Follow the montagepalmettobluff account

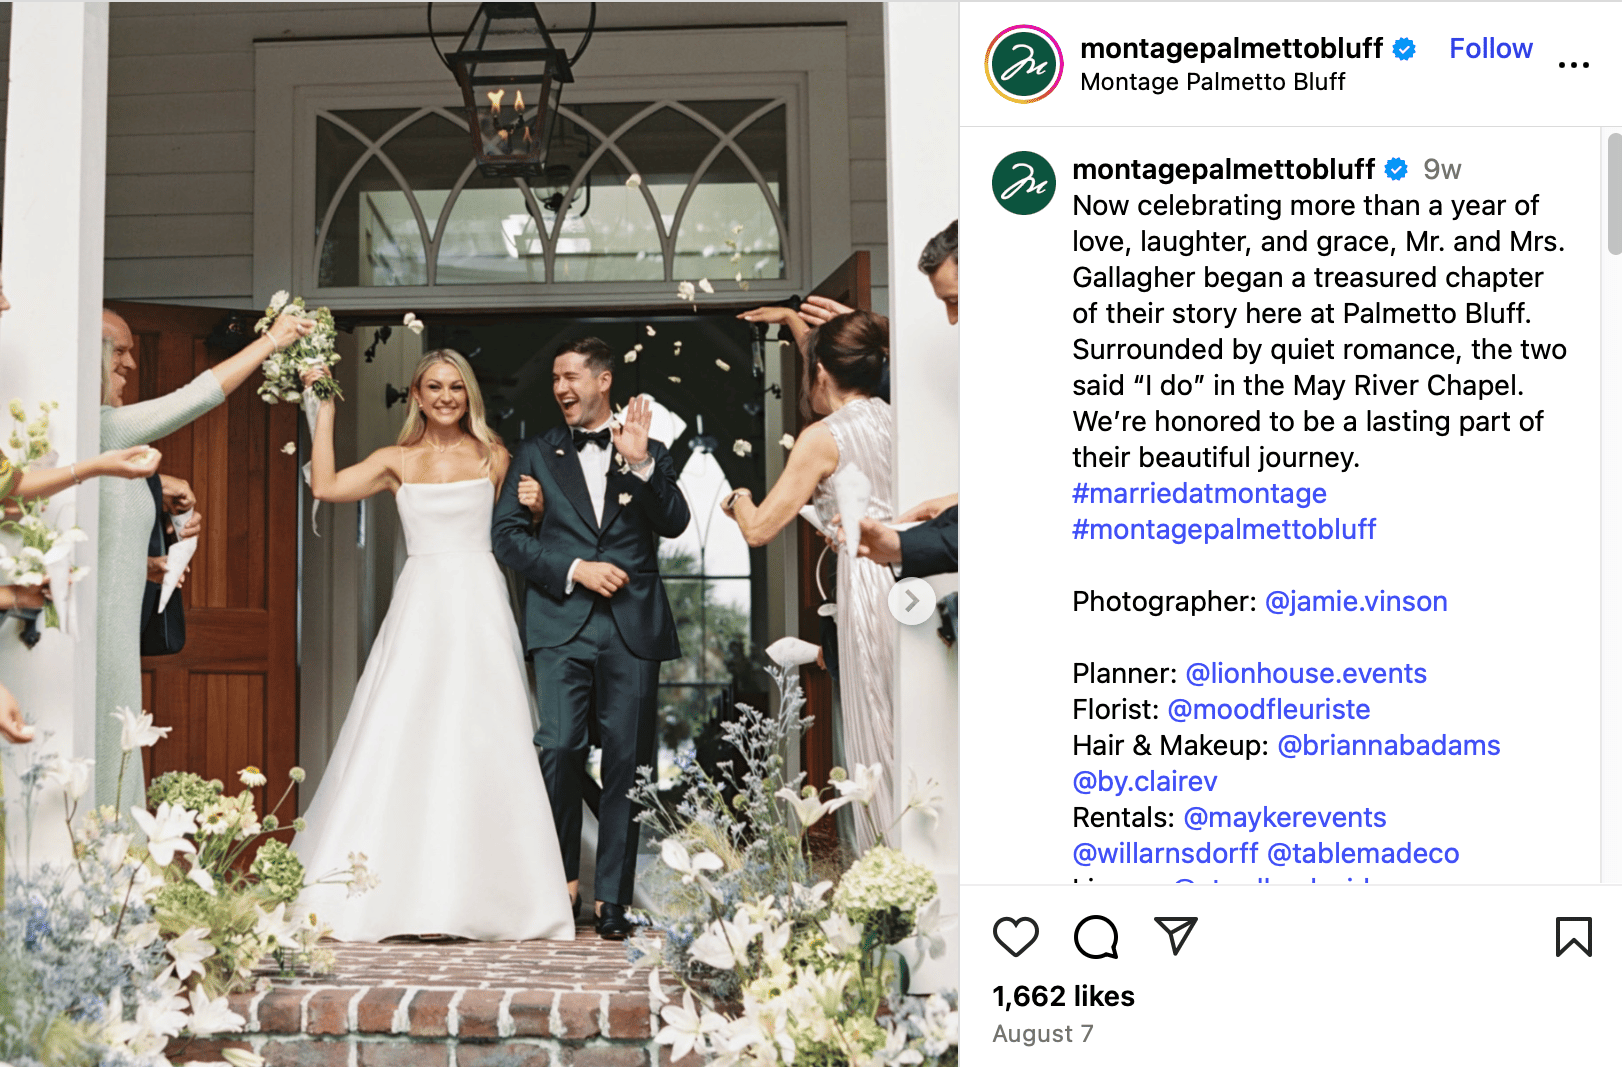coord(1490,48)
